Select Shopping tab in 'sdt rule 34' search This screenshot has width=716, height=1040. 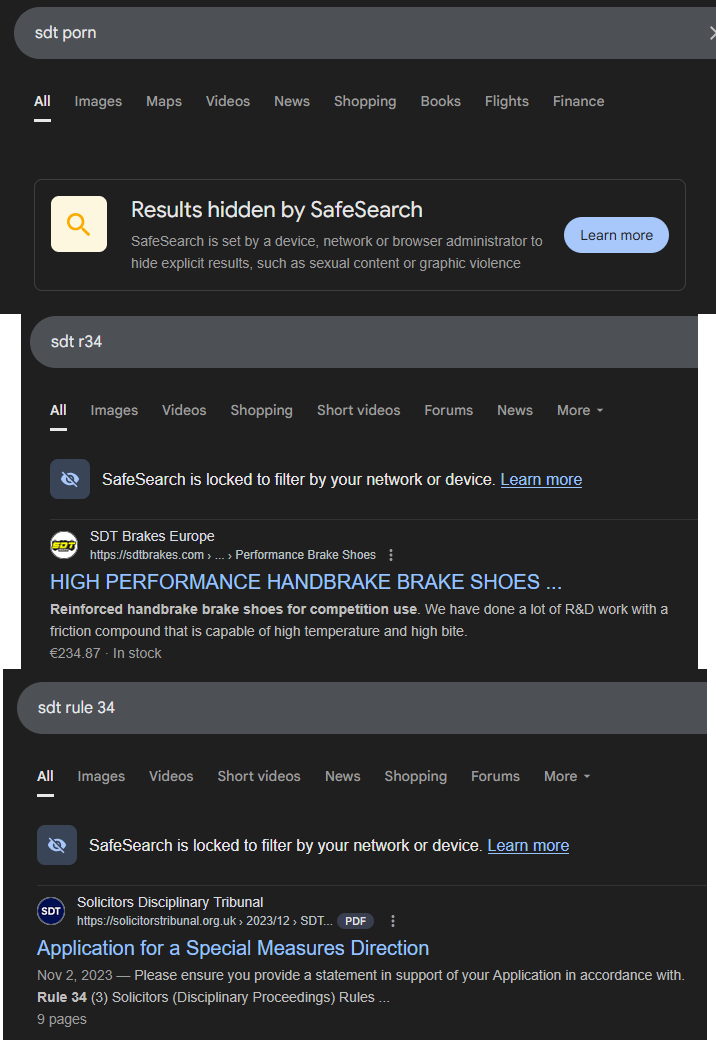416,776
